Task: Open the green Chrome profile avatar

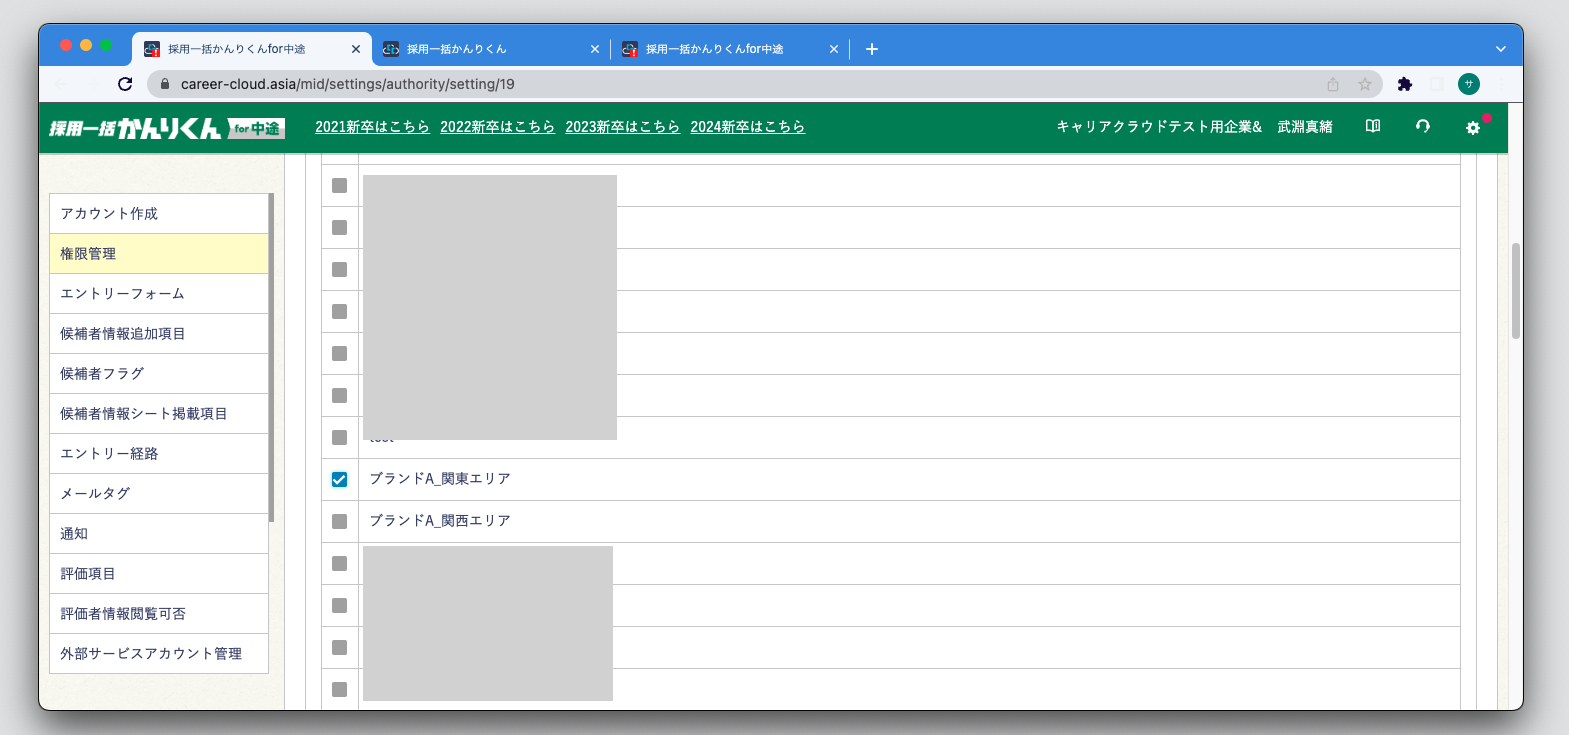Action: [1468, 84]
